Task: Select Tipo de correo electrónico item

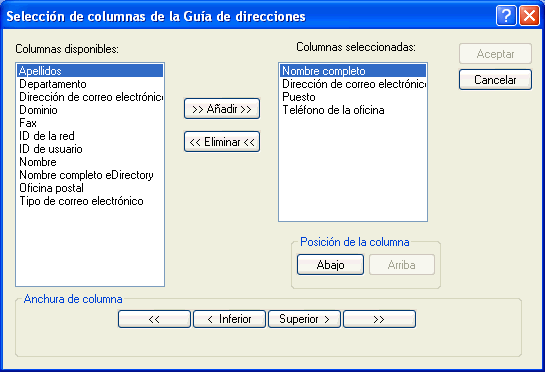Action: click(x=90, y=201)
